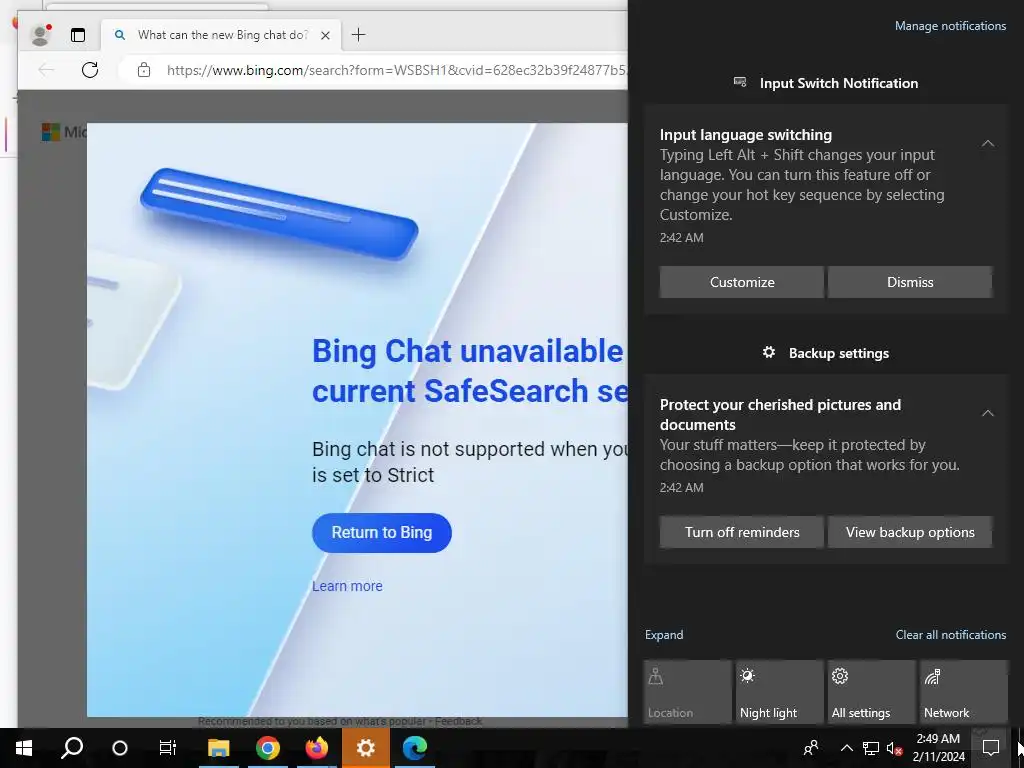
Task: Open Manage notifications link
Action: click(950, 26)
